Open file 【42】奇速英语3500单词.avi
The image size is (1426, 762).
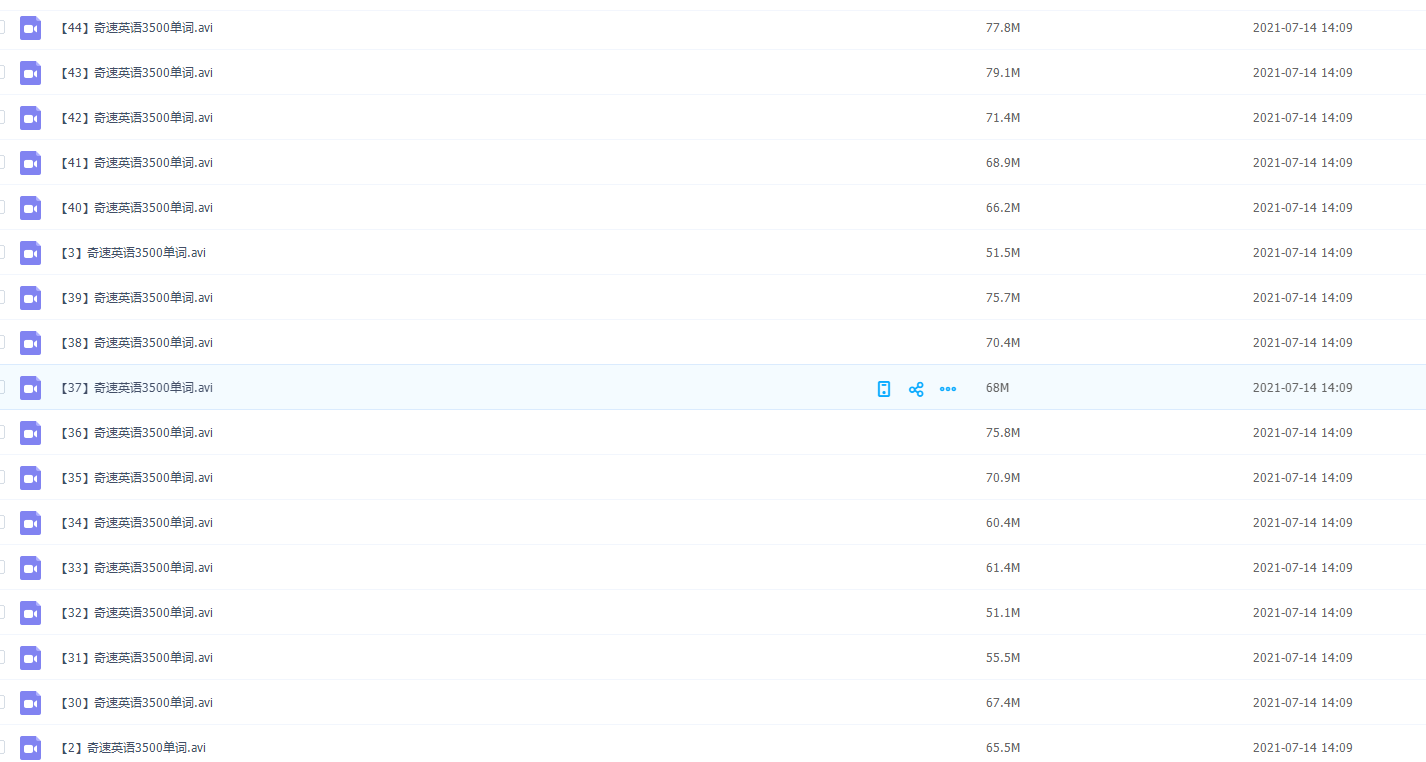pos(137,118)
